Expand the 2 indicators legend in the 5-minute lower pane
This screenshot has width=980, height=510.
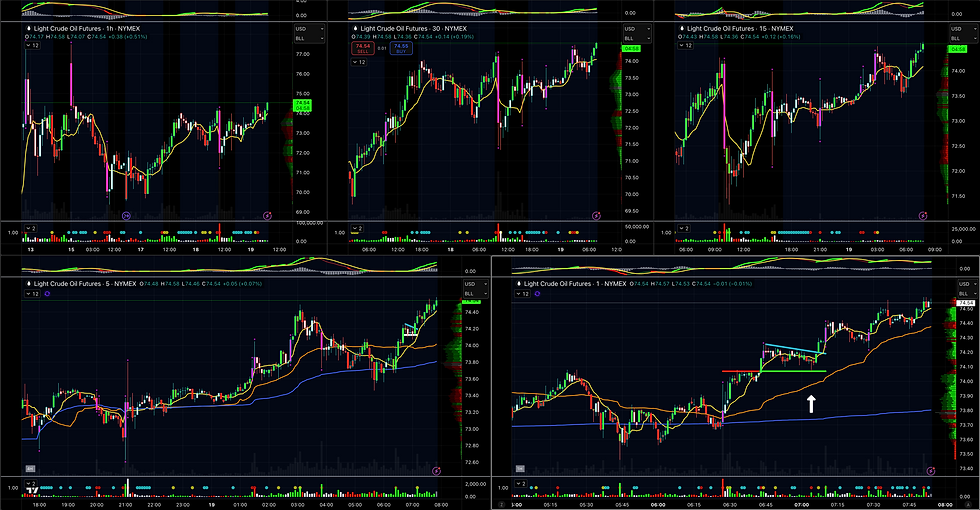click(31, 483)
